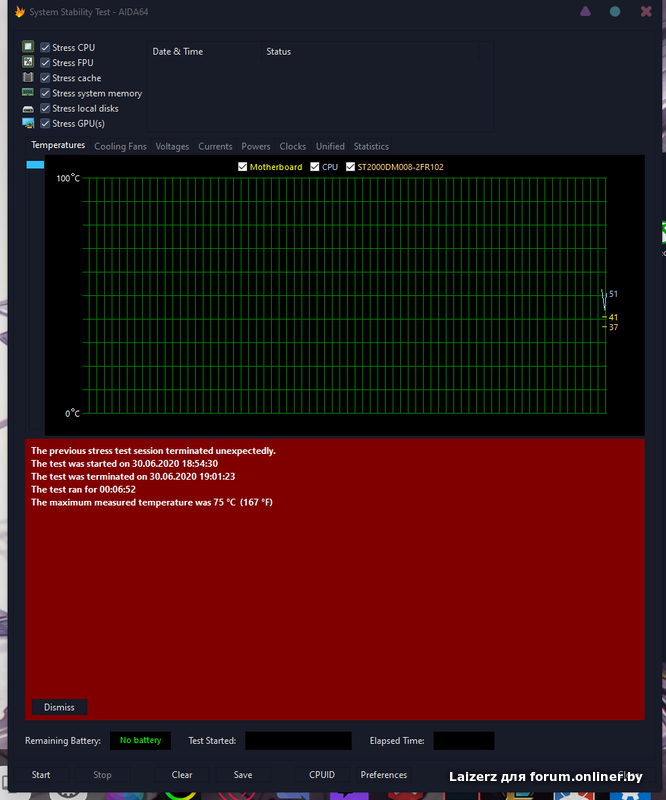Dismiss the unexpected termination warning
This screenshot has width=666, height=800.
(x=59, y=707)
